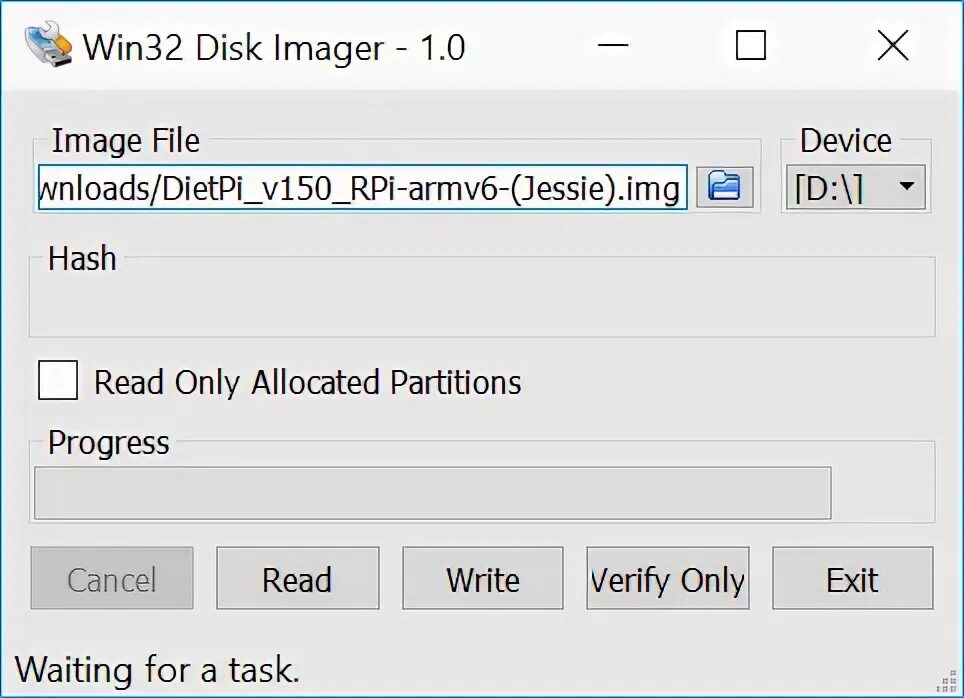Viewport: 964px width, 698px height.
Task: Click the Read Only Allocated Partitions label text
Action: [307, 382]
